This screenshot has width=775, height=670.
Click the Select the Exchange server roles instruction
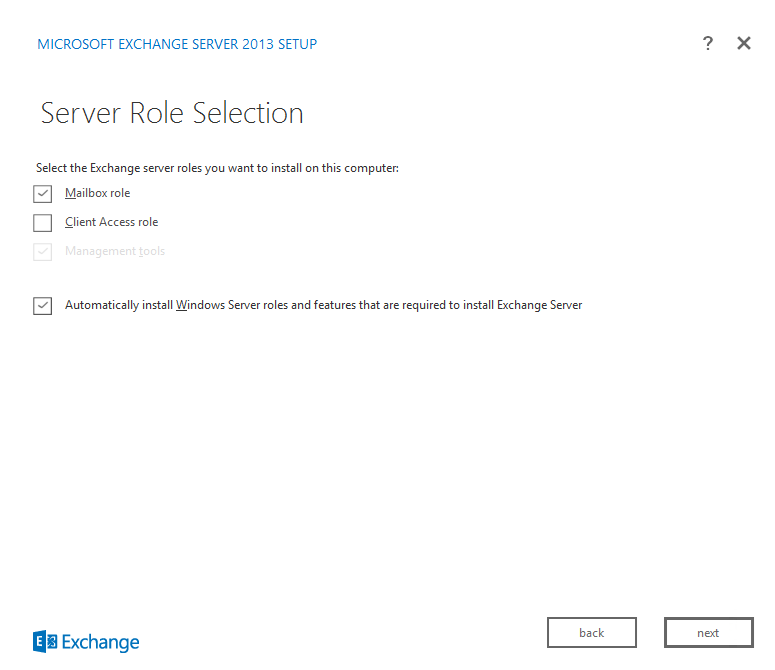(x=217, y=168)
